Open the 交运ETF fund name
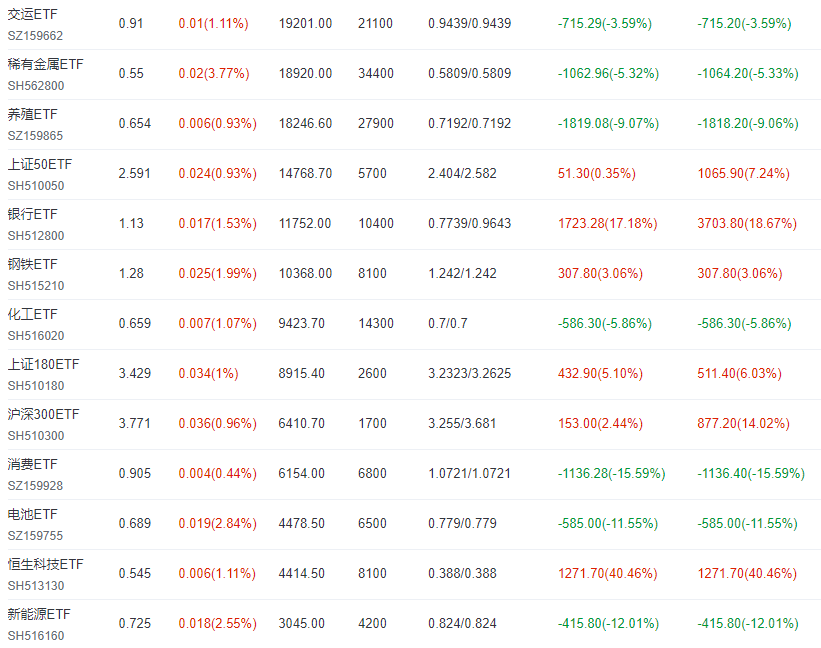Image resolution: width=821 pixels, height=648 pixels. (x=32, y=14)
